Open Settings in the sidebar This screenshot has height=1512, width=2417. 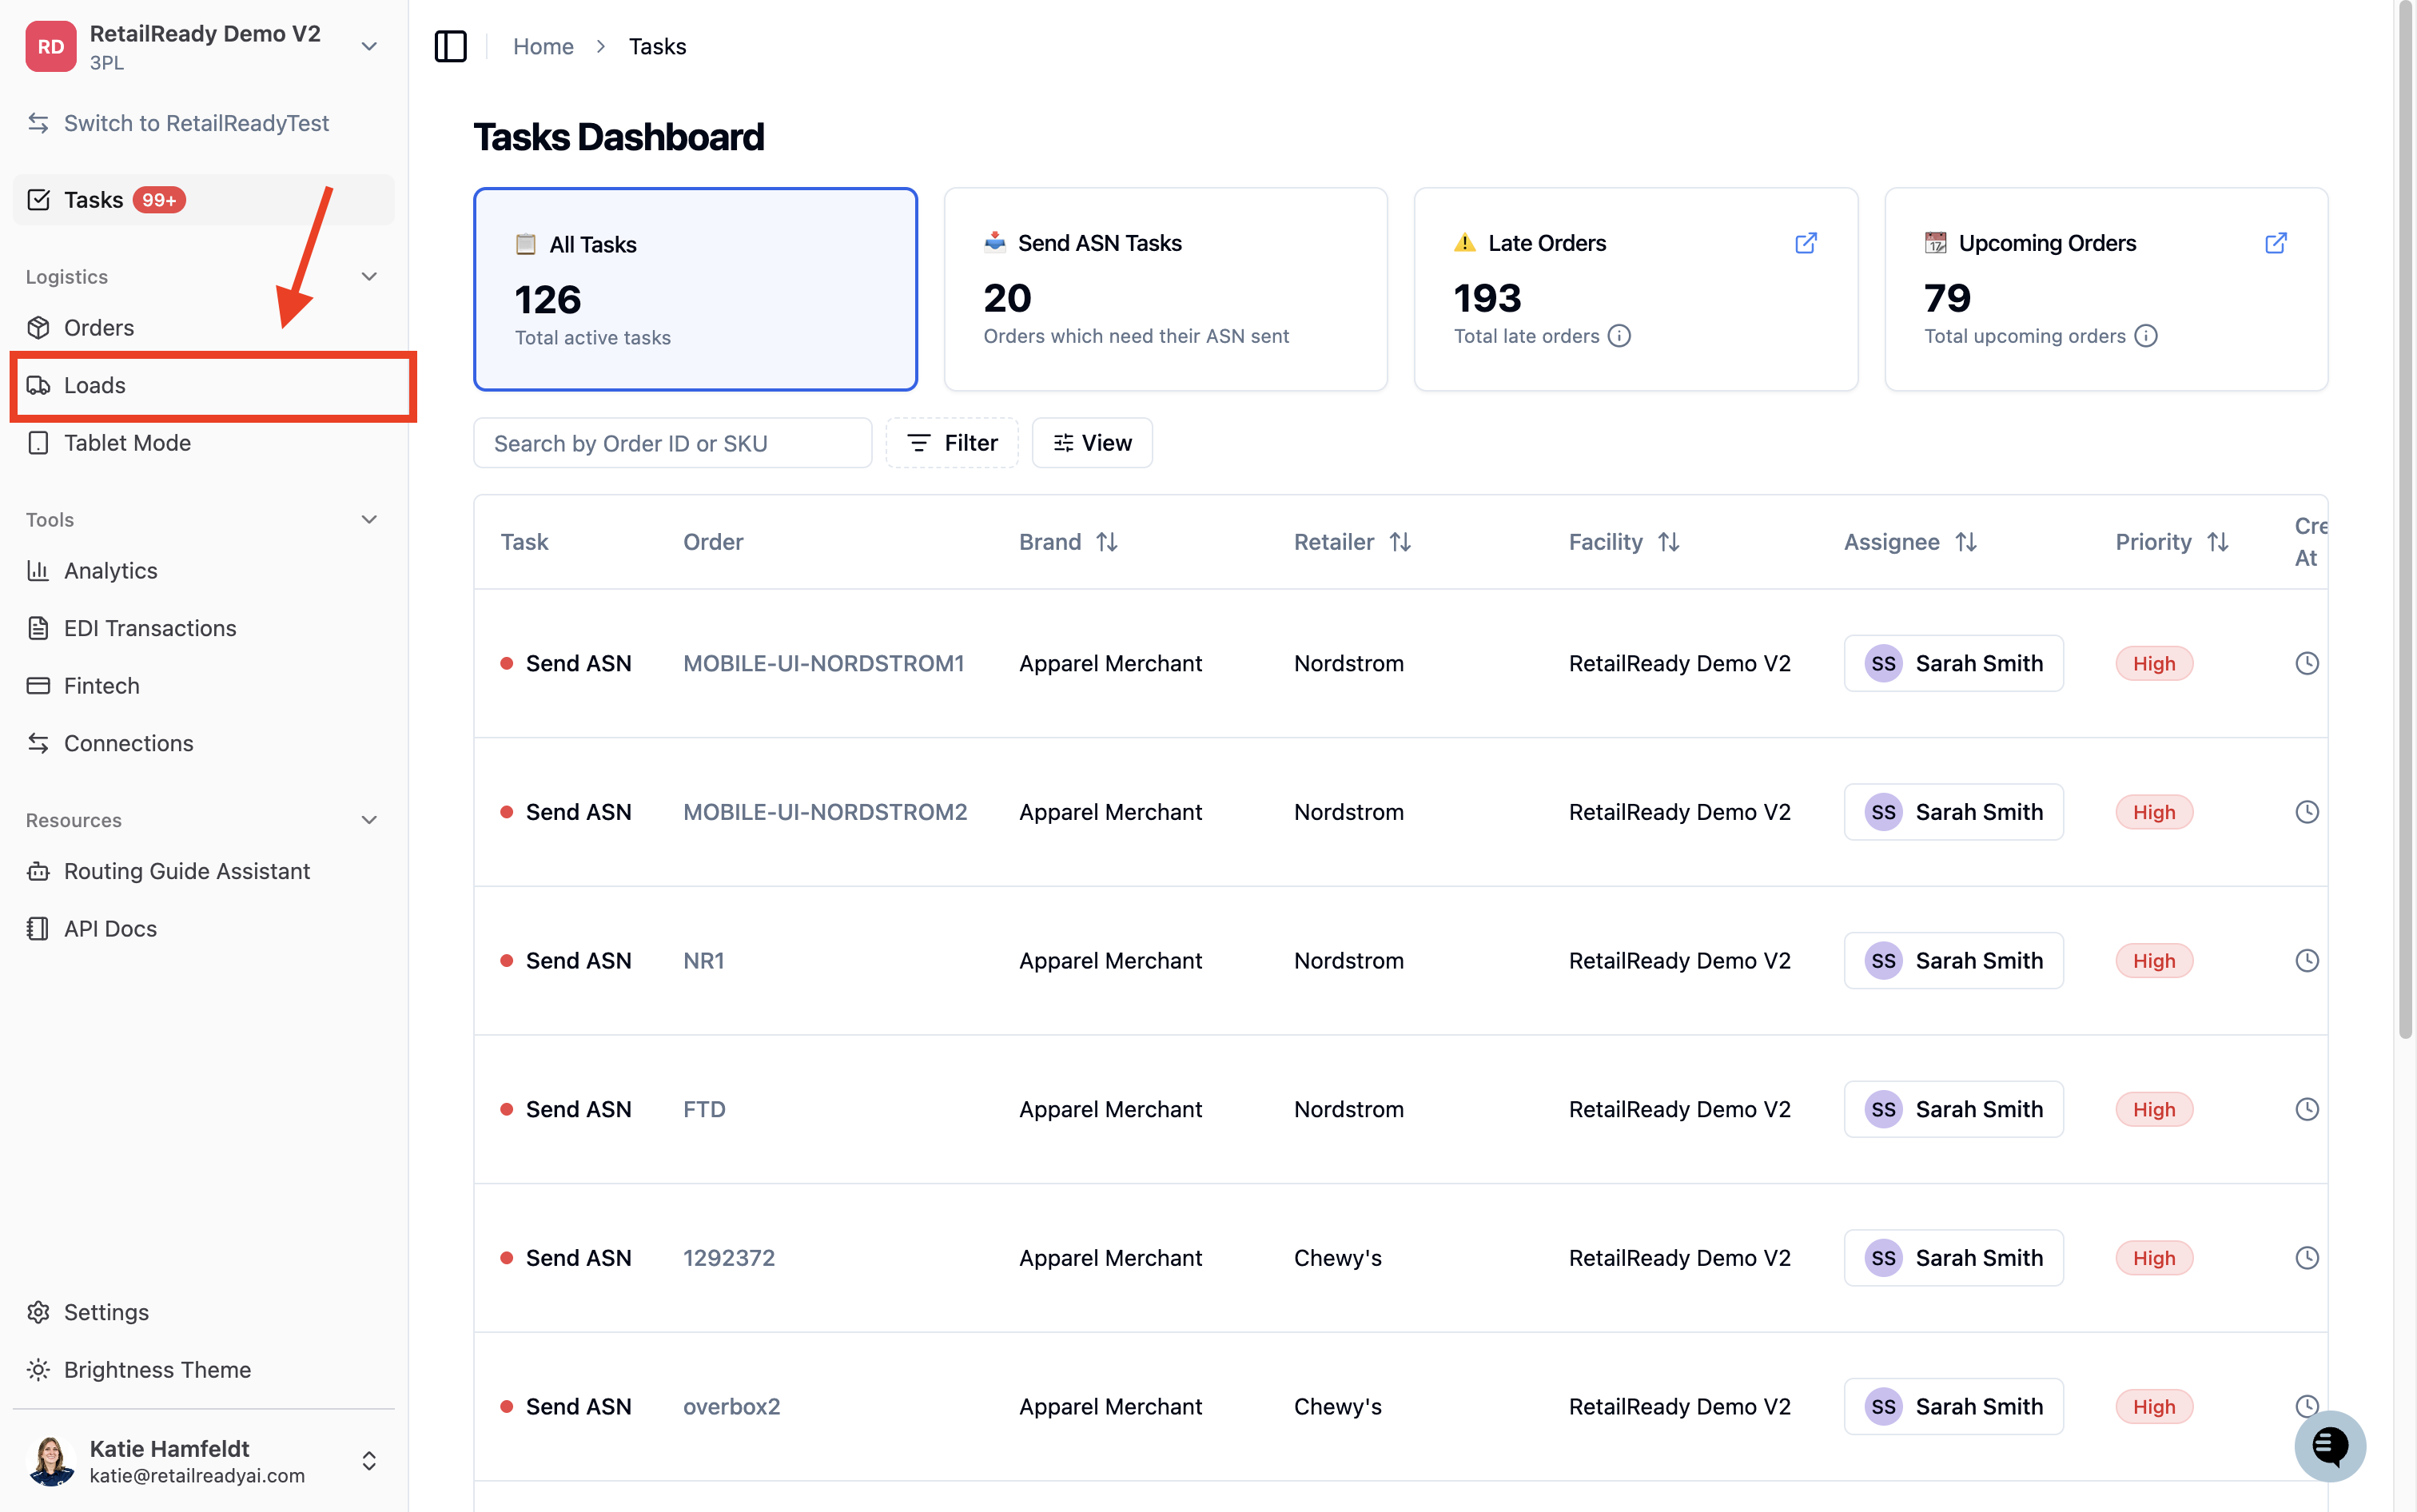click(204, 1312)
